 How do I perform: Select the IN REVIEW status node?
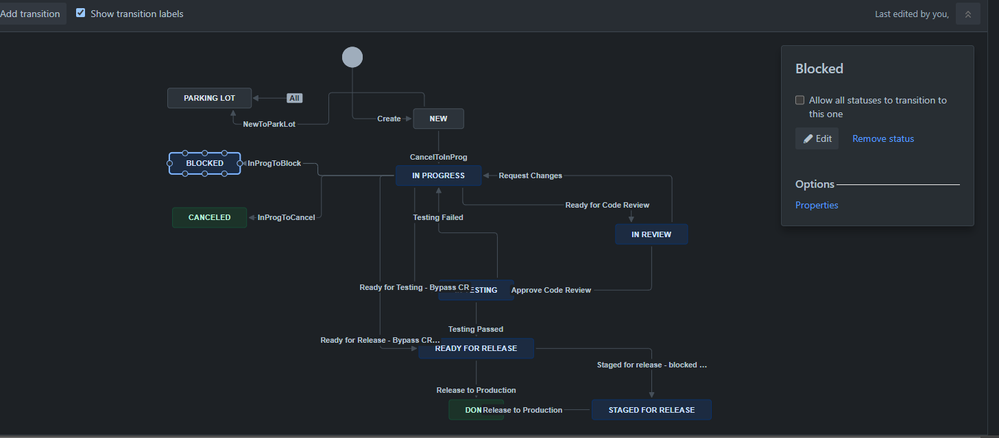(651, 234)
